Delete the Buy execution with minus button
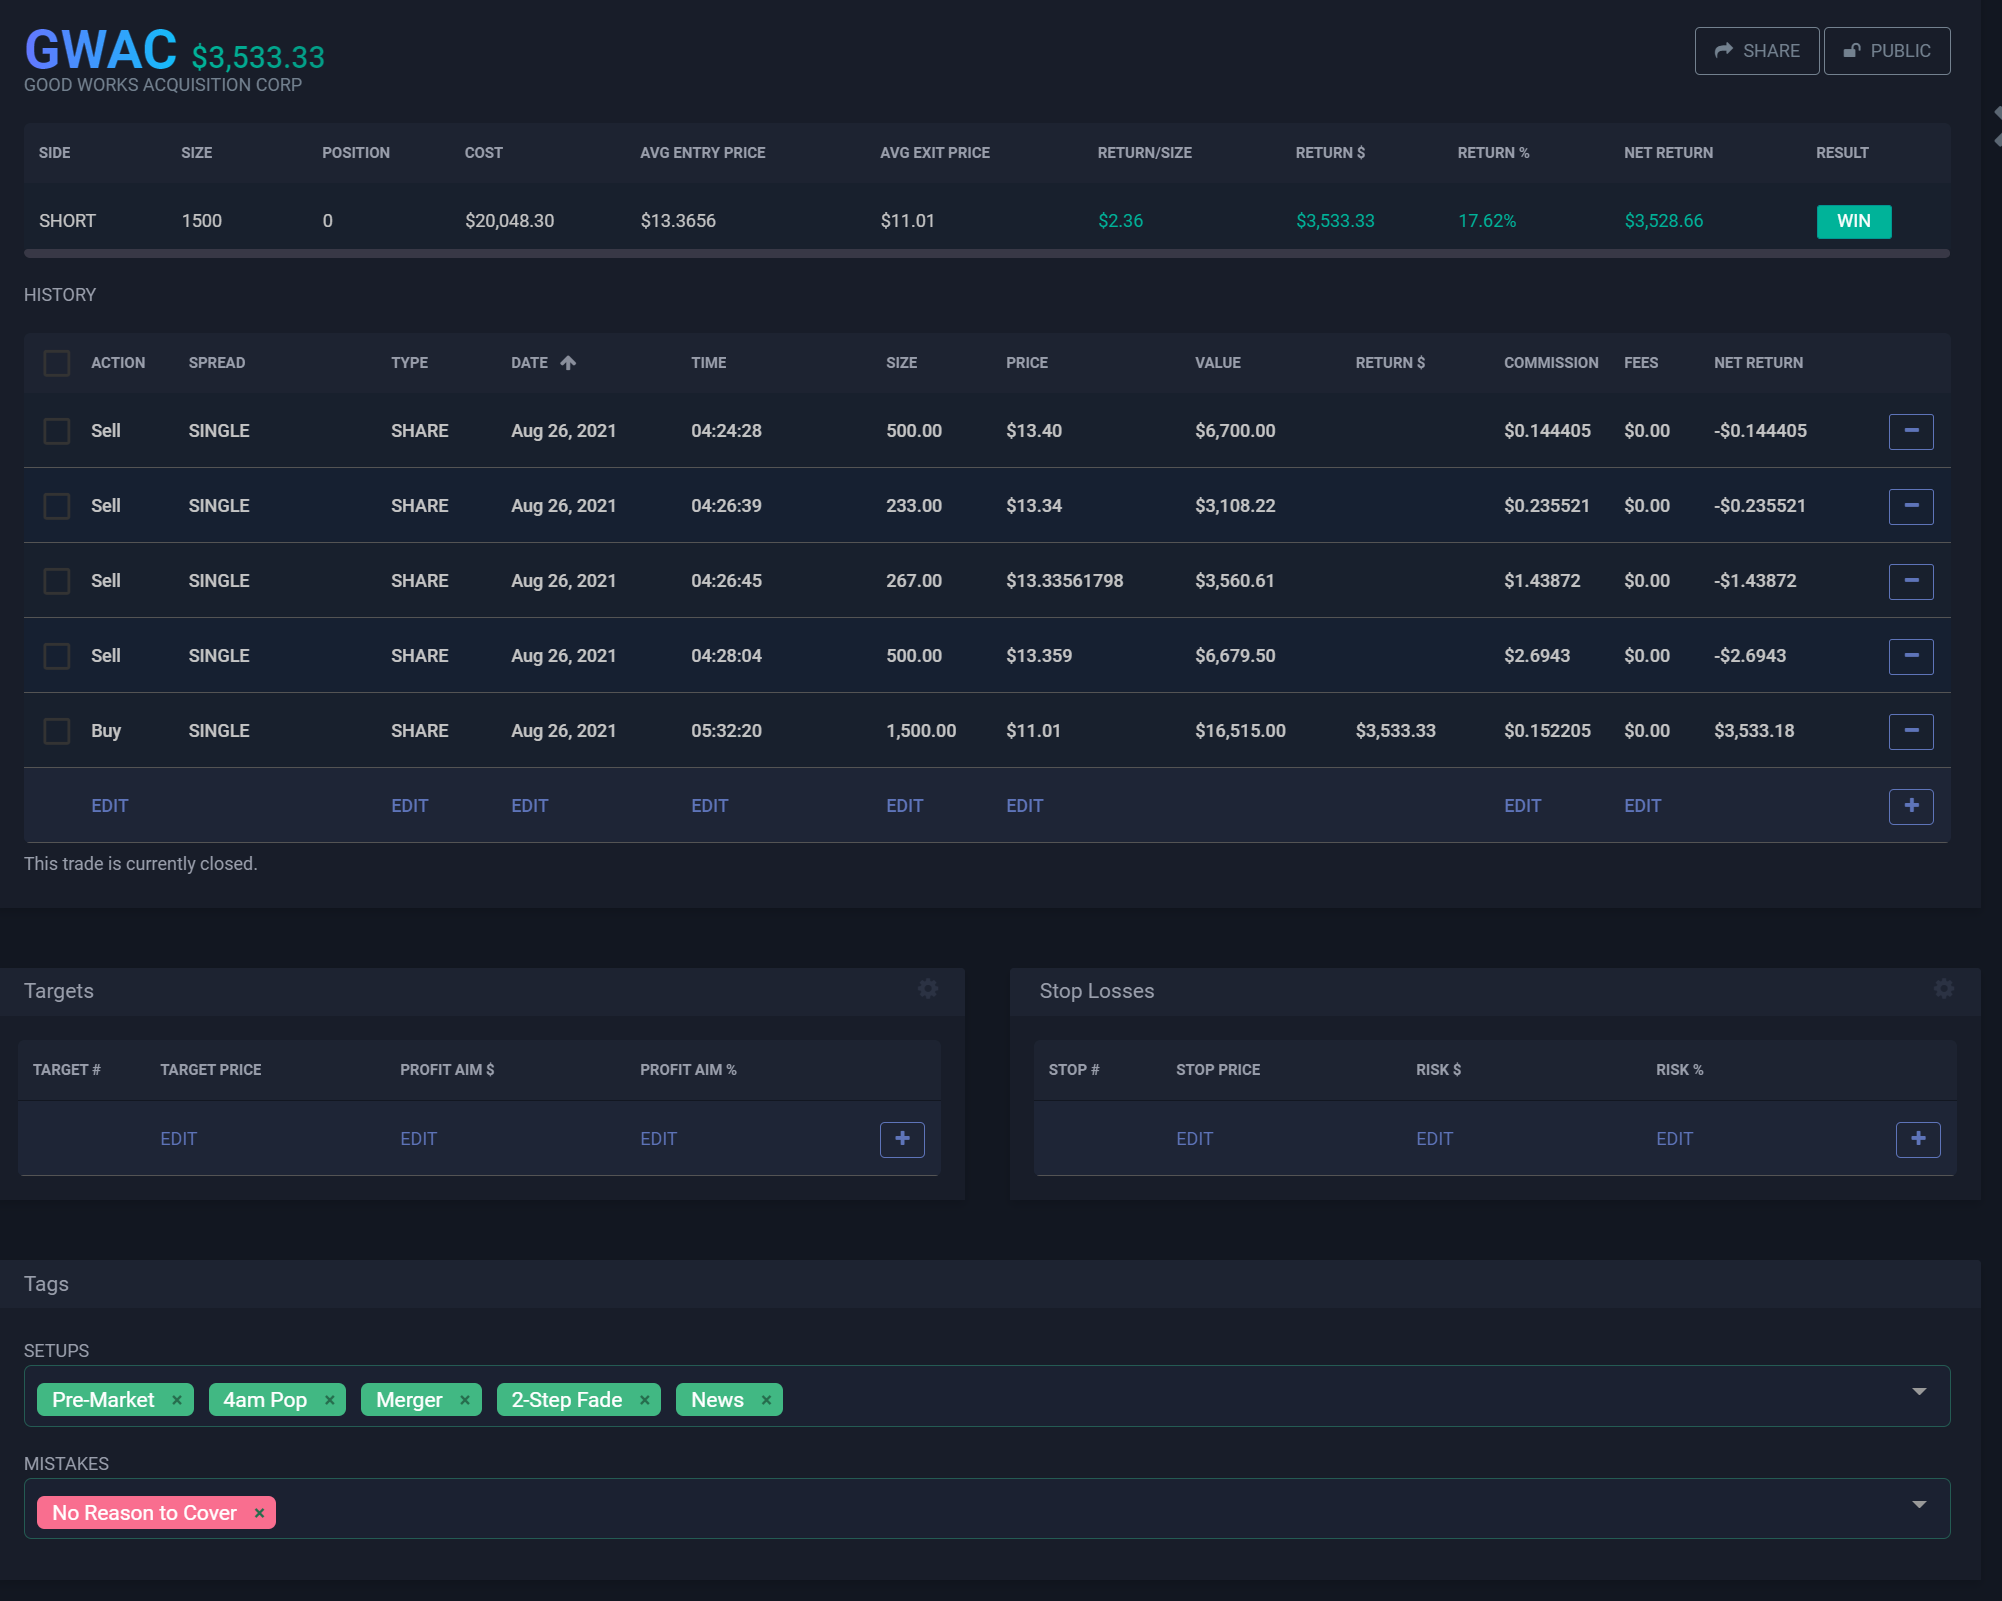This screenshot has height=1601, width=2002. 1910,731
